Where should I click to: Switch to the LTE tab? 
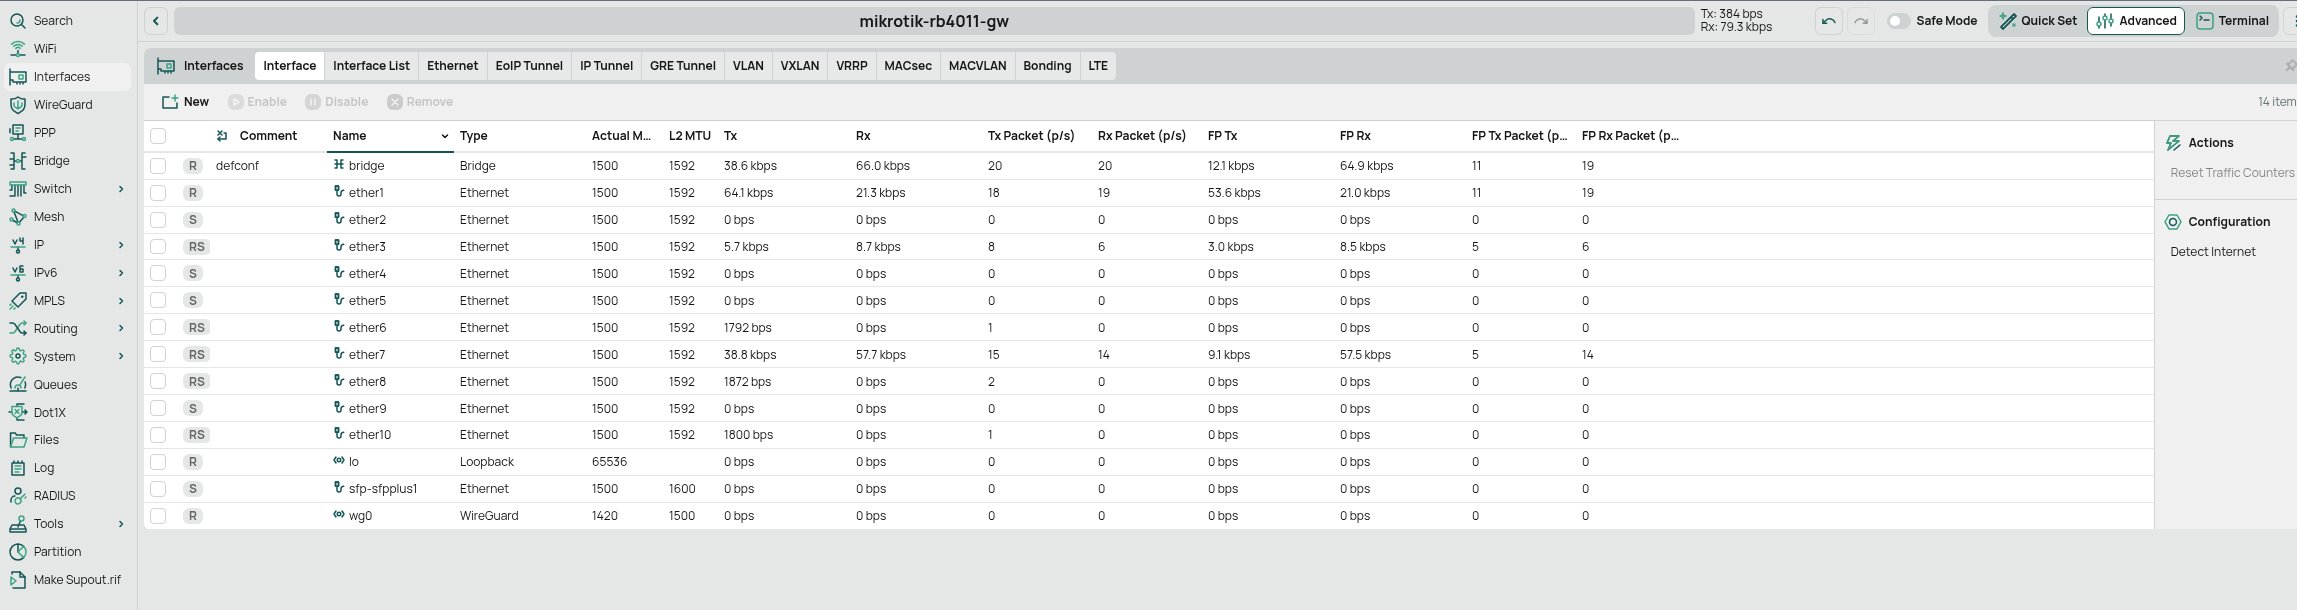(x=1098, y=66)
